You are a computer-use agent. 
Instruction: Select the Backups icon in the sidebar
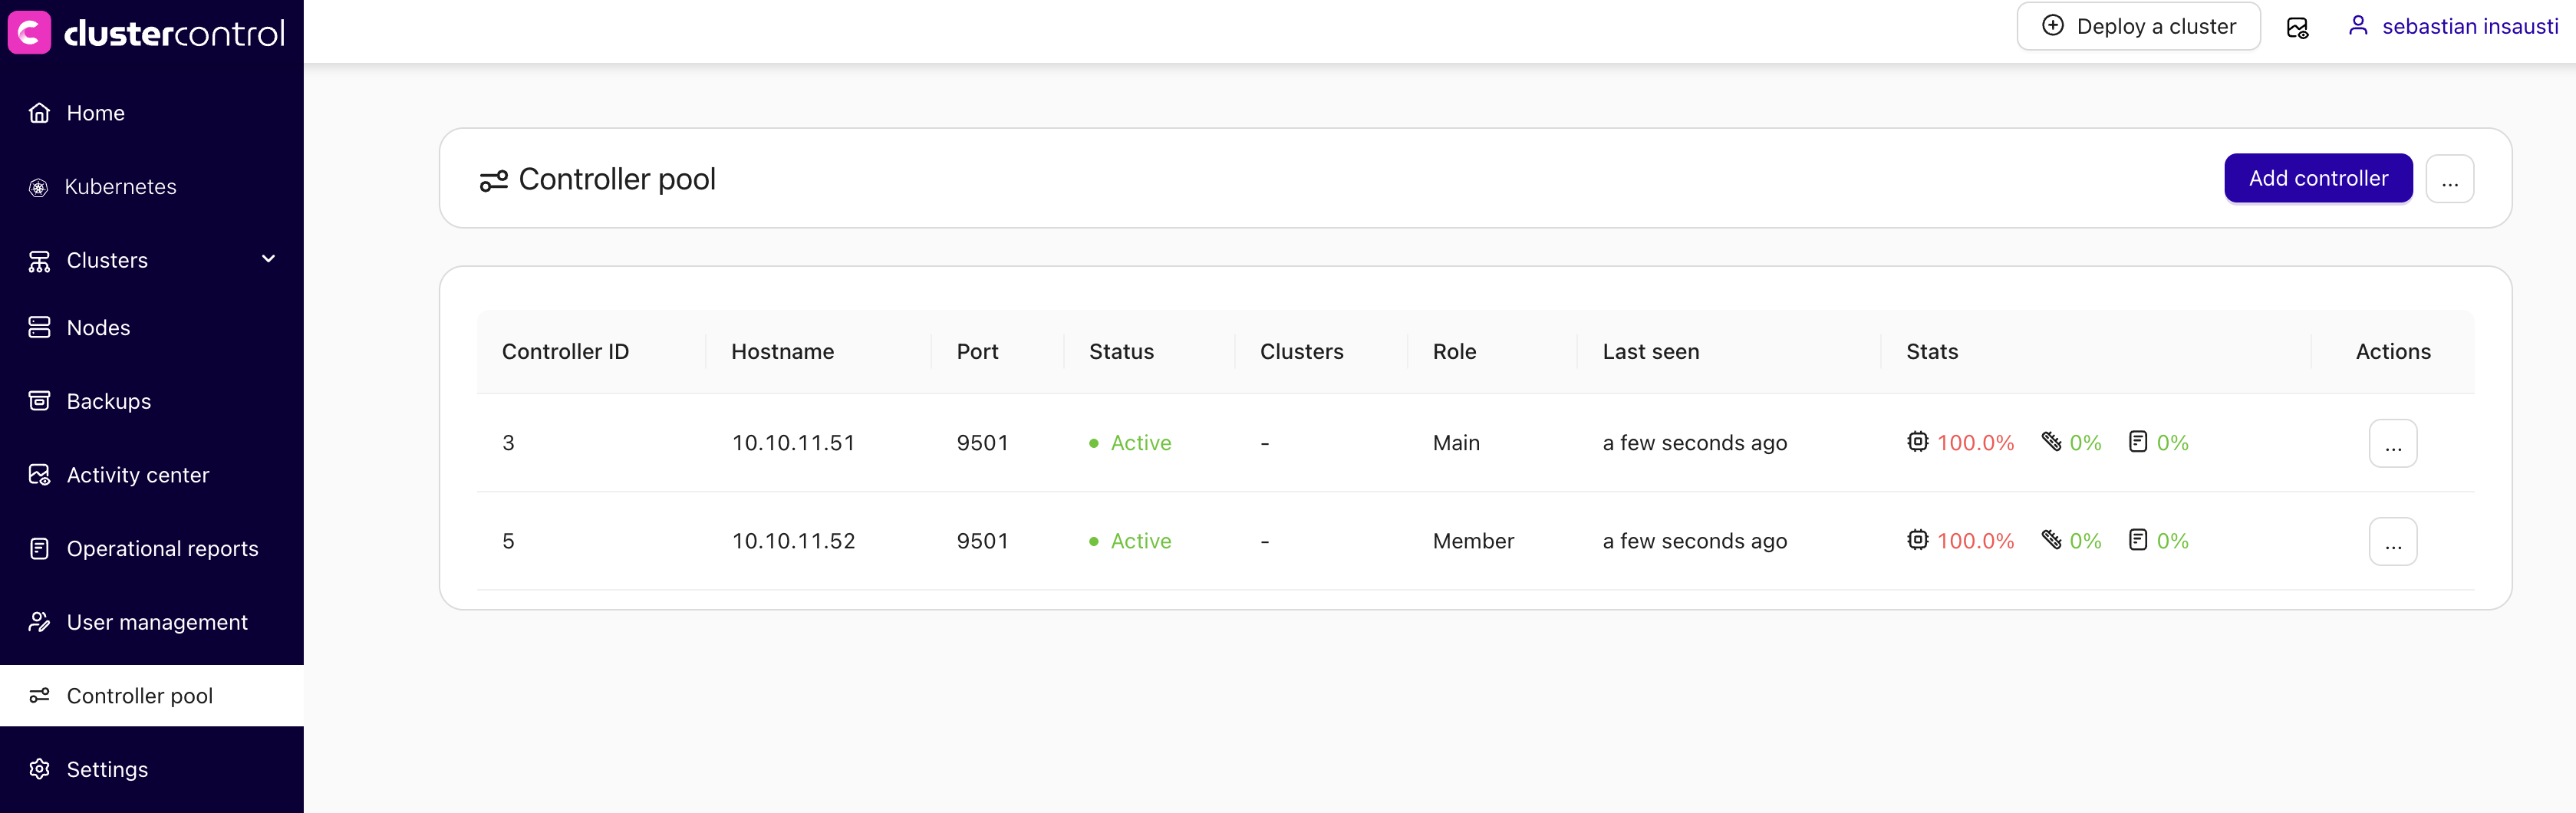(39, 400)
